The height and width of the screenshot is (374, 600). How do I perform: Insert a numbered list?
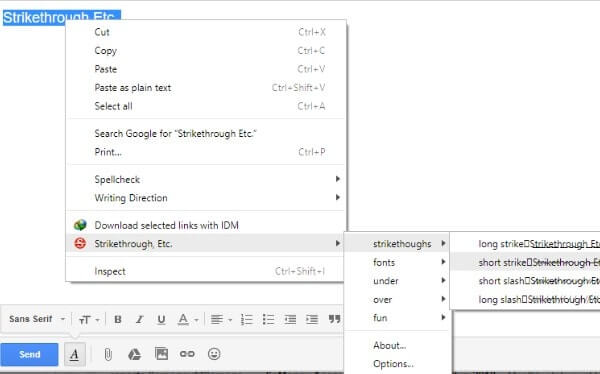(247, 319)
